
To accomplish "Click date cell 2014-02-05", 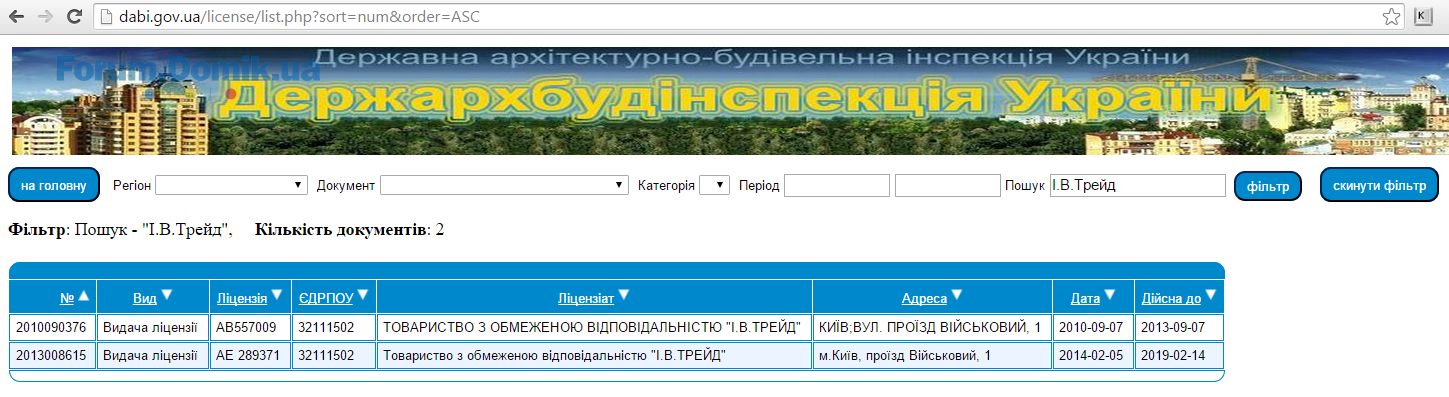I will [1092, 356].
